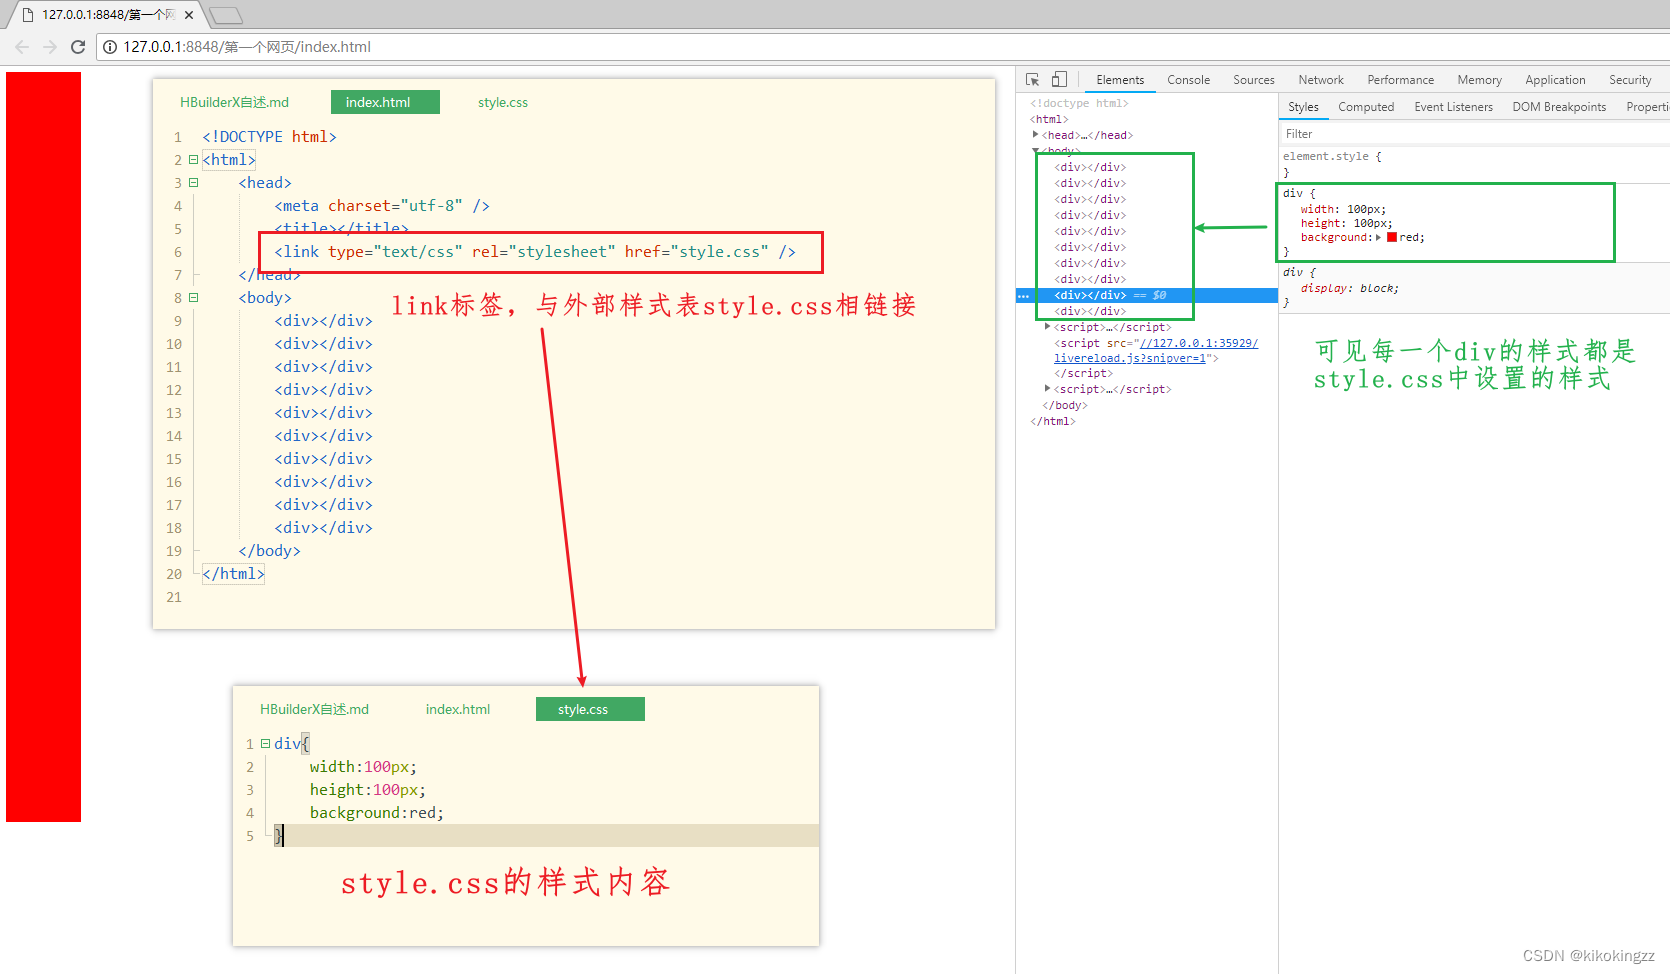Open the livereload.js script source link
The image size is (1670, 974).
tap(1156, 351)
